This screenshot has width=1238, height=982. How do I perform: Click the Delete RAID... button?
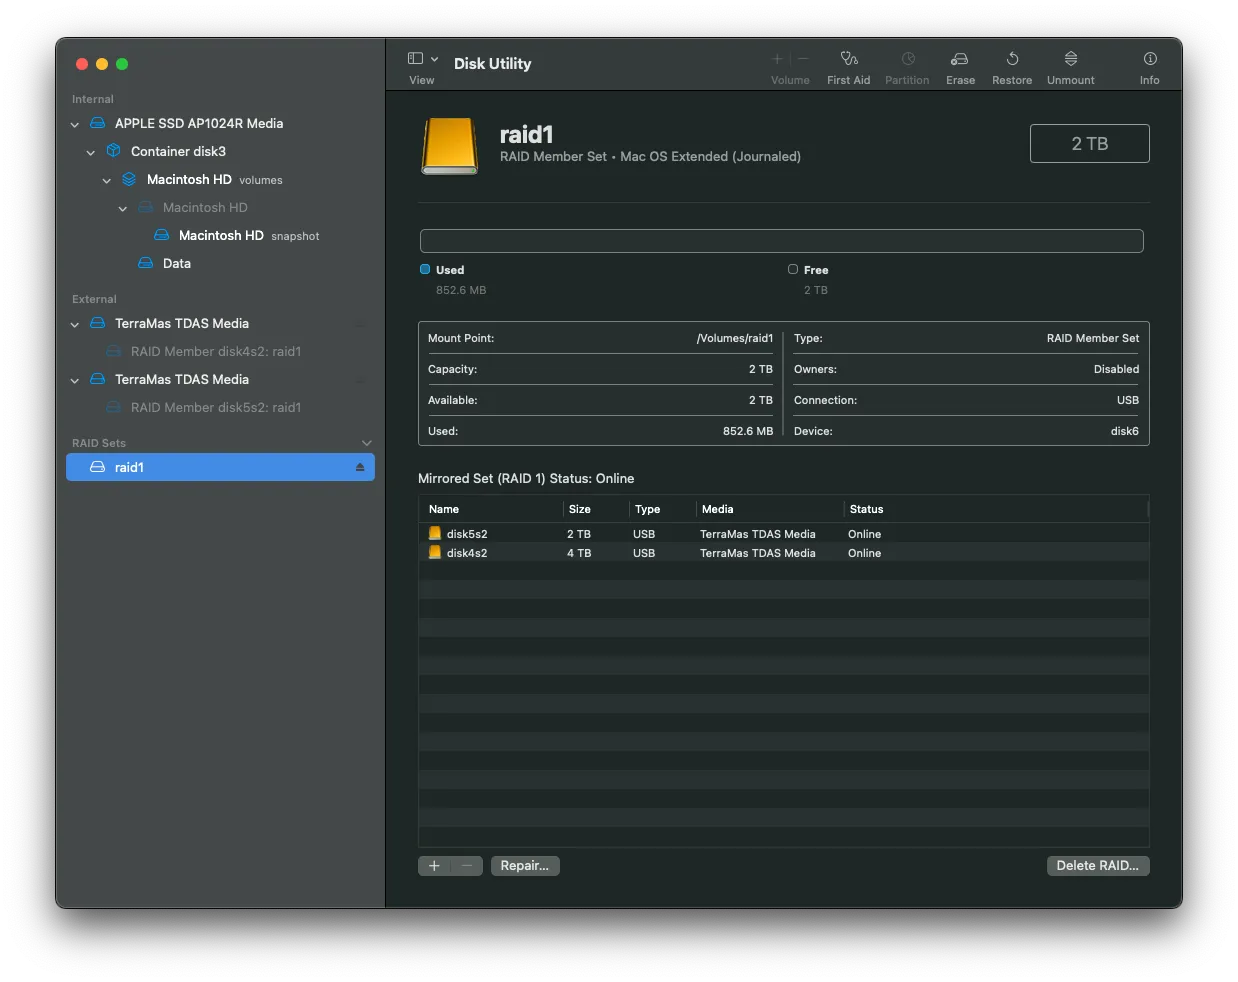(1097, 866)
